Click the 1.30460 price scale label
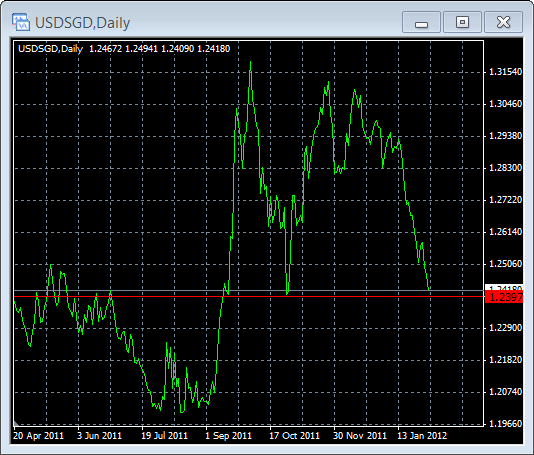 [x=505, y=104]
